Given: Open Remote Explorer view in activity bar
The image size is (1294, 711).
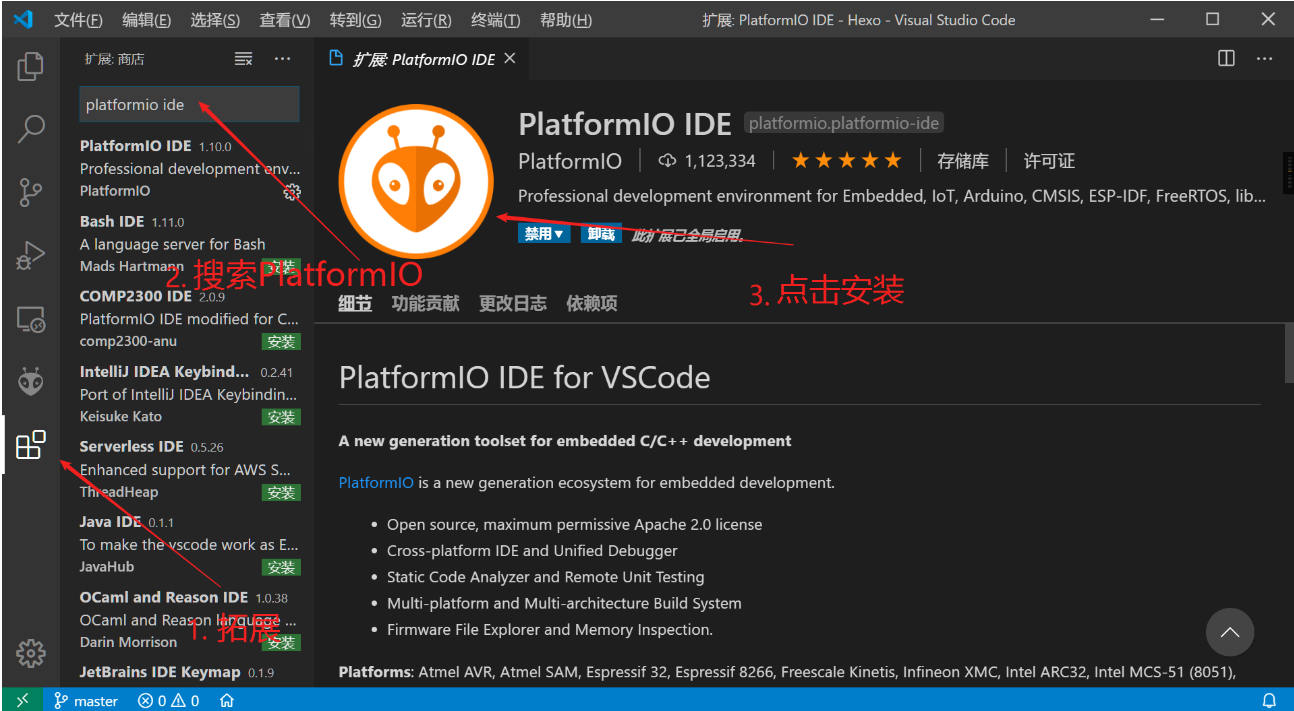Looking at the screenshot, I should coord(31,319).
